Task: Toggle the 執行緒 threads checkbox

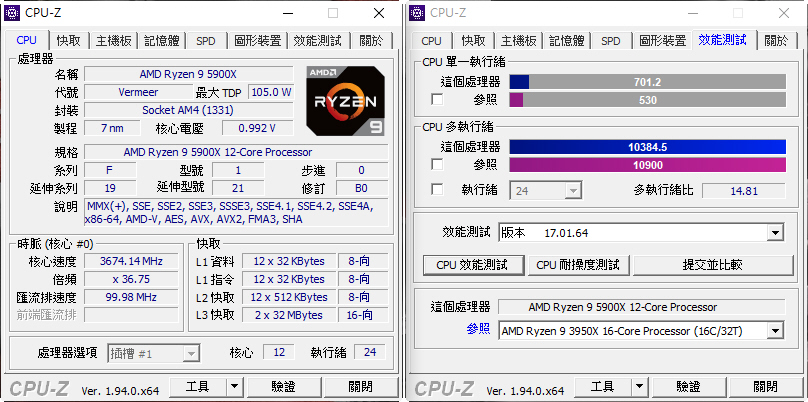Action: click(437, 190)
